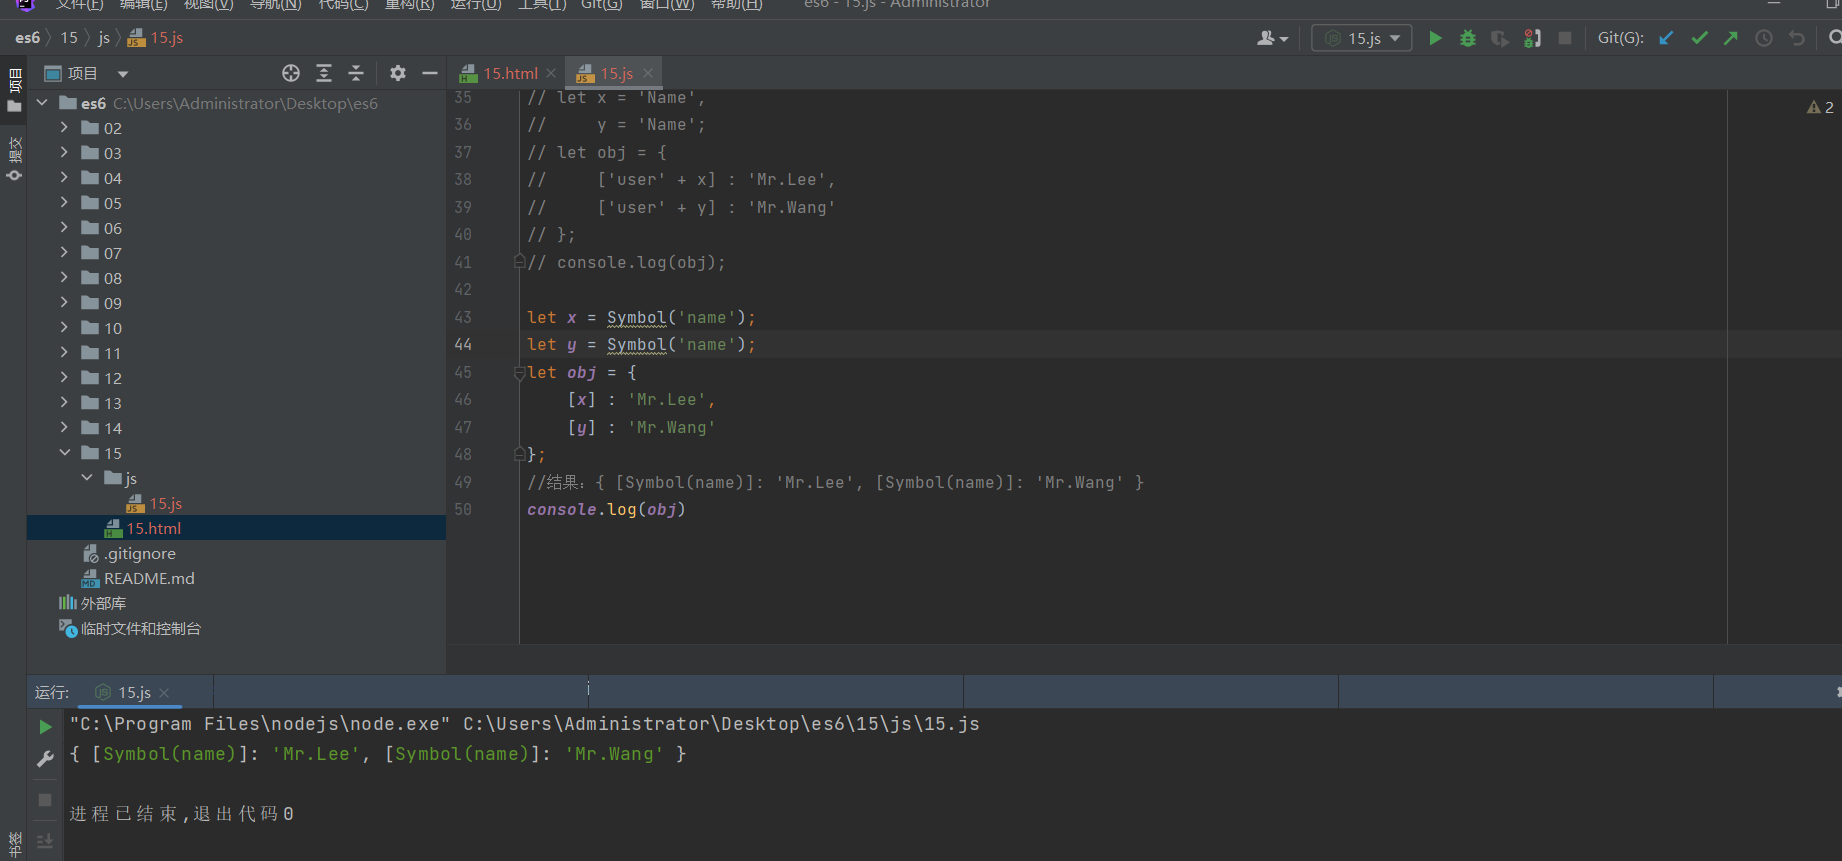Open project view type dropdown
1842x861 pixels.
pos(123,74)
